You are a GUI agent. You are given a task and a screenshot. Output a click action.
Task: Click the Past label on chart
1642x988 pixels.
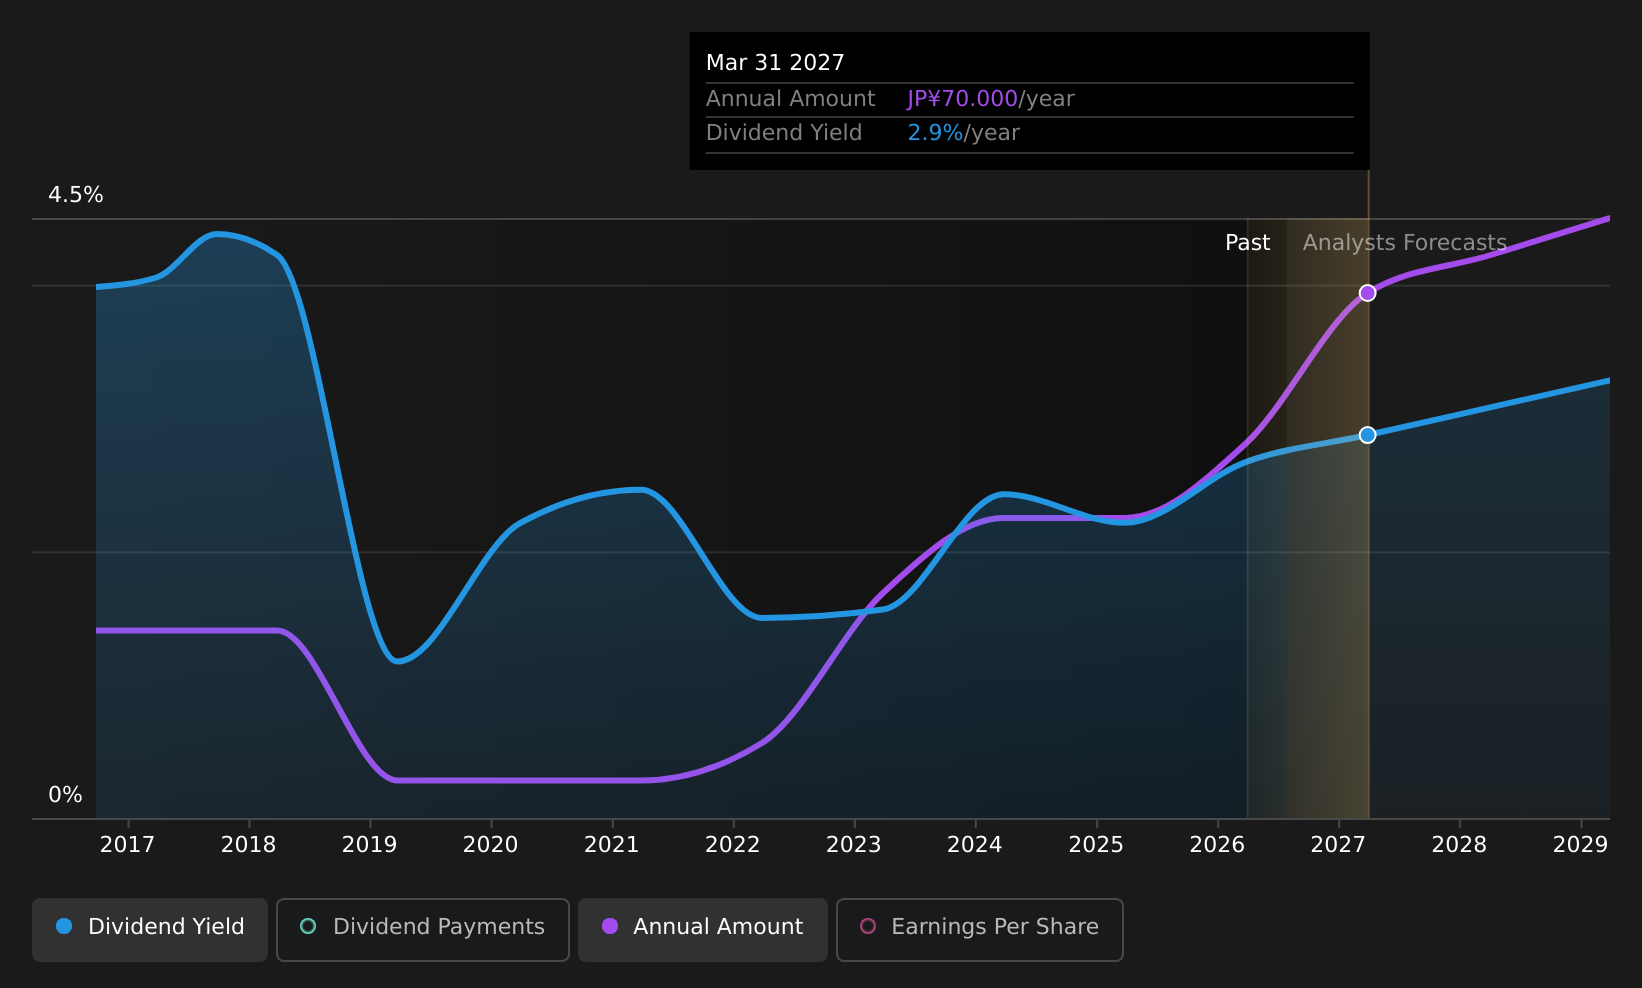(1247, 243)
